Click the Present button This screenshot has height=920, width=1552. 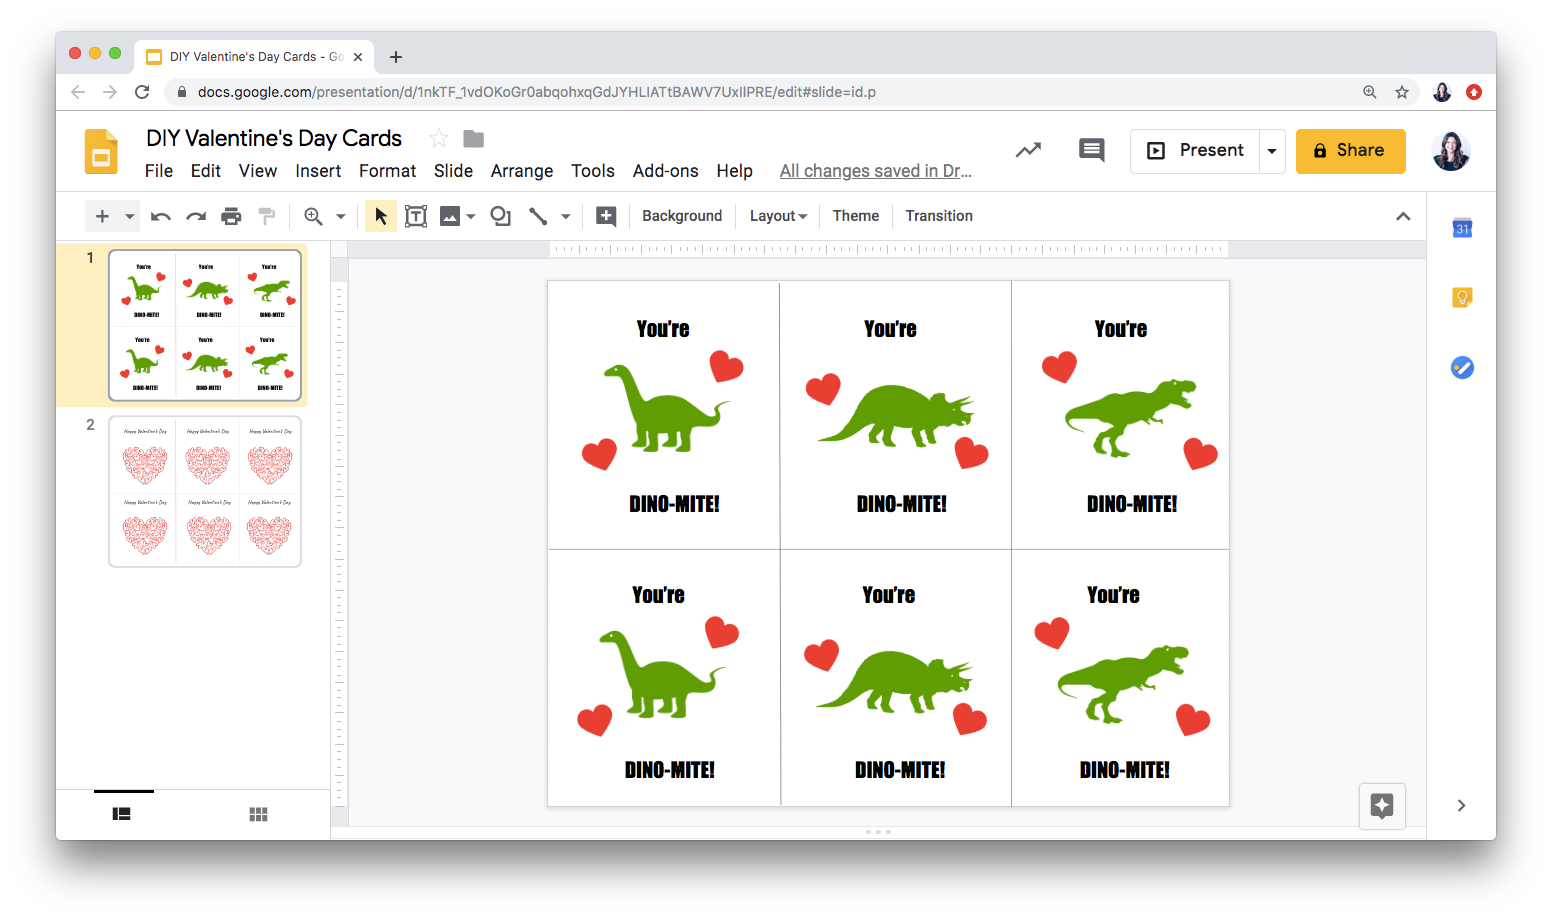[x=1195, y=151]
